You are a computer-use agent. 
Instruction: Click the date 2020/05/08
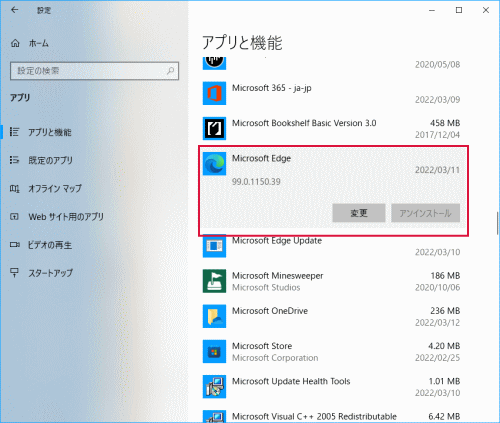pyautogui.click(x=437, y=64)
